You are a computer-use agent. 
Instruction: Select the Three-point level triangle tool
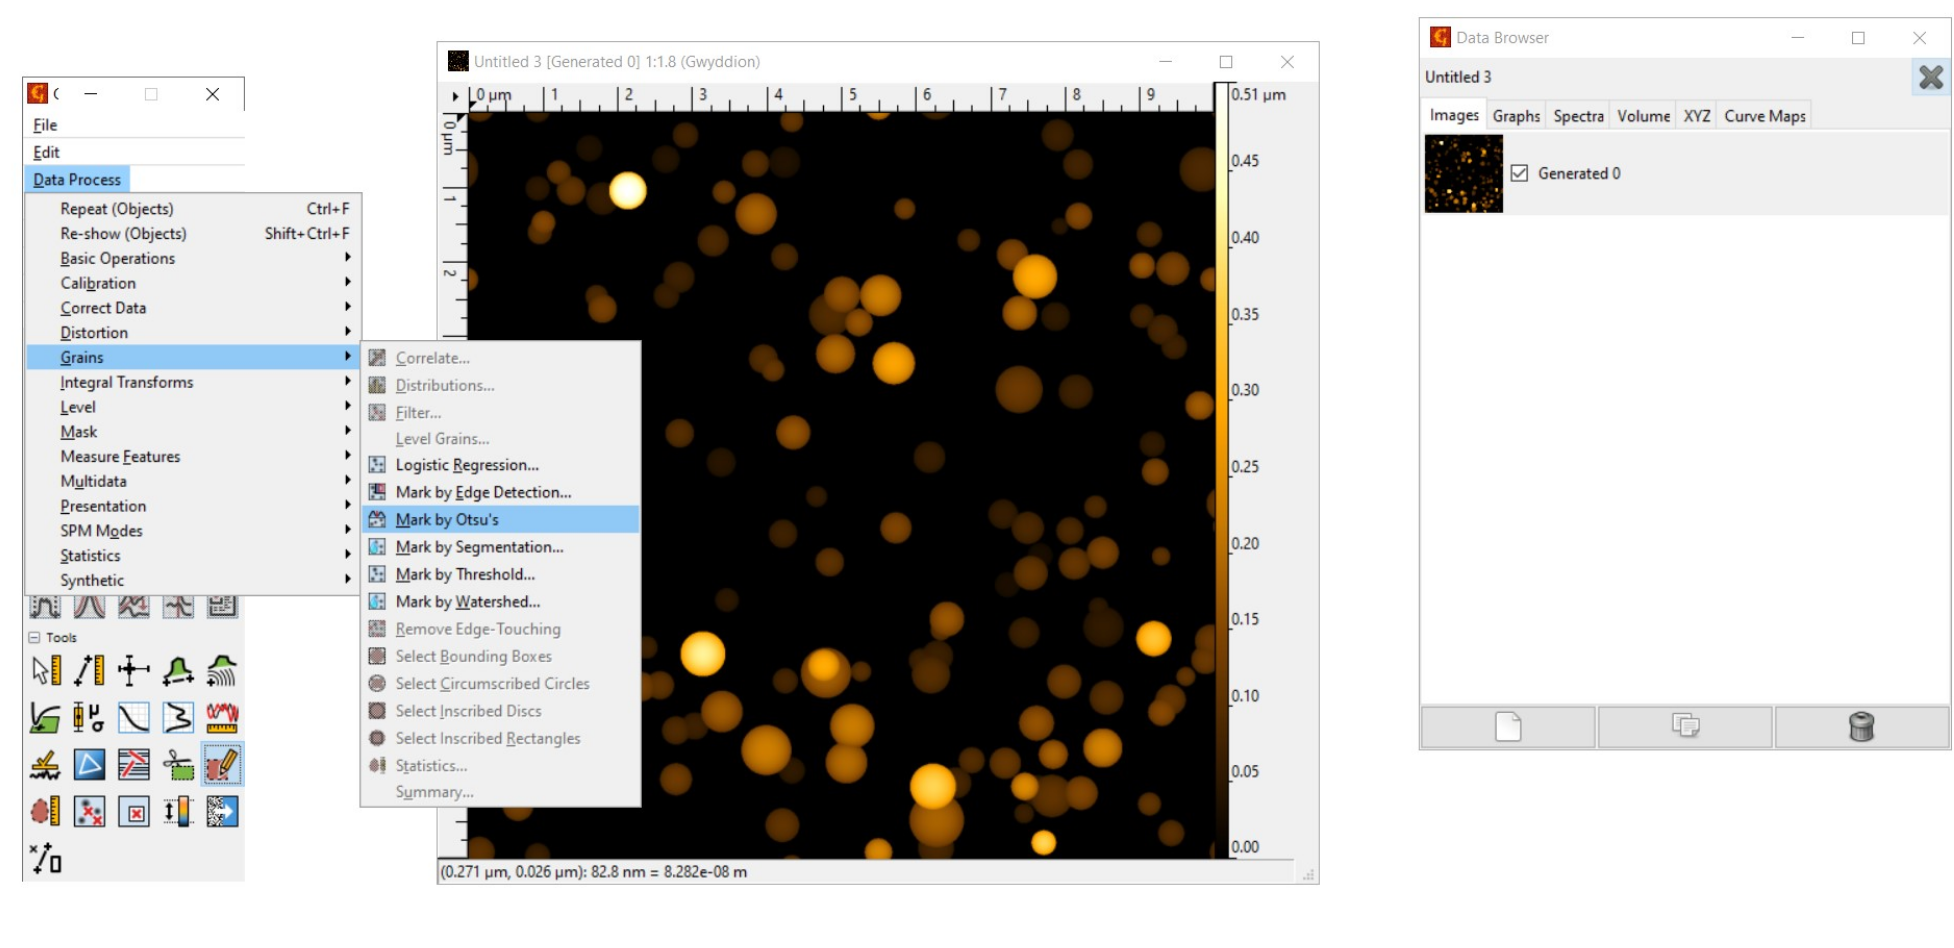89,765
